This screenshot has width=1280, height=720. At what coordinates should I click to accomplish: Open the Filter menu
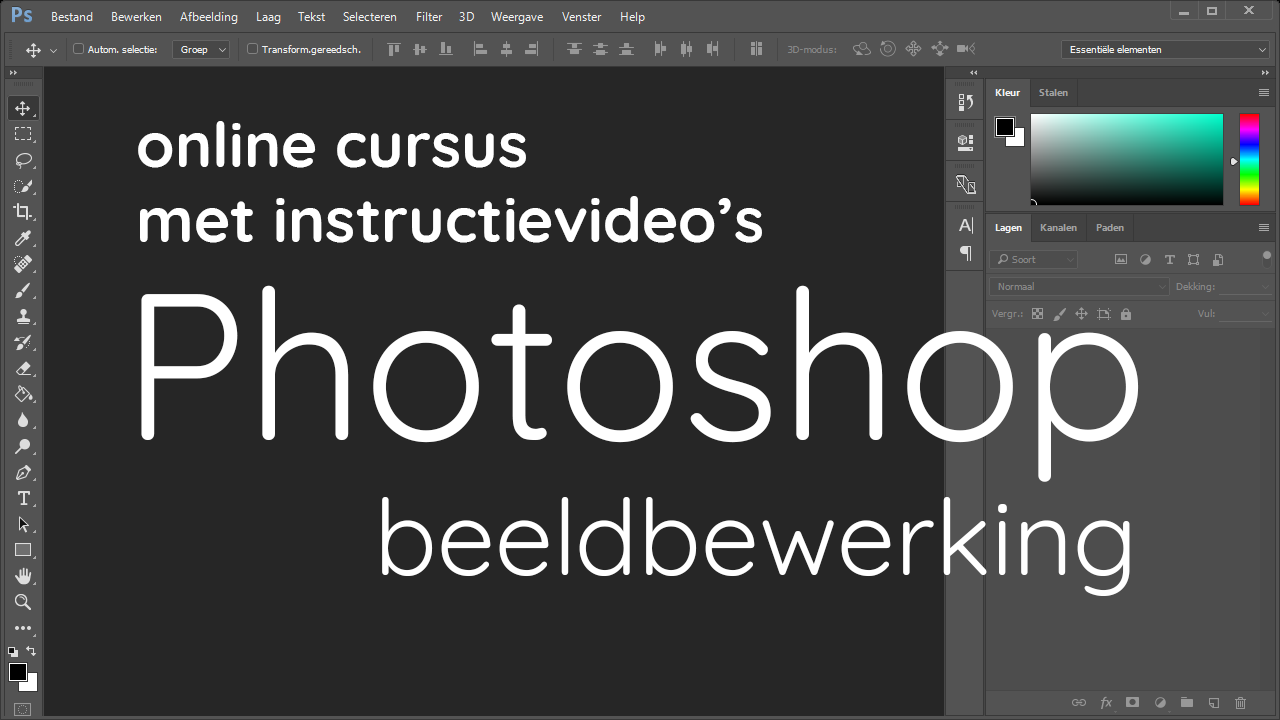(x=429, y=17)
